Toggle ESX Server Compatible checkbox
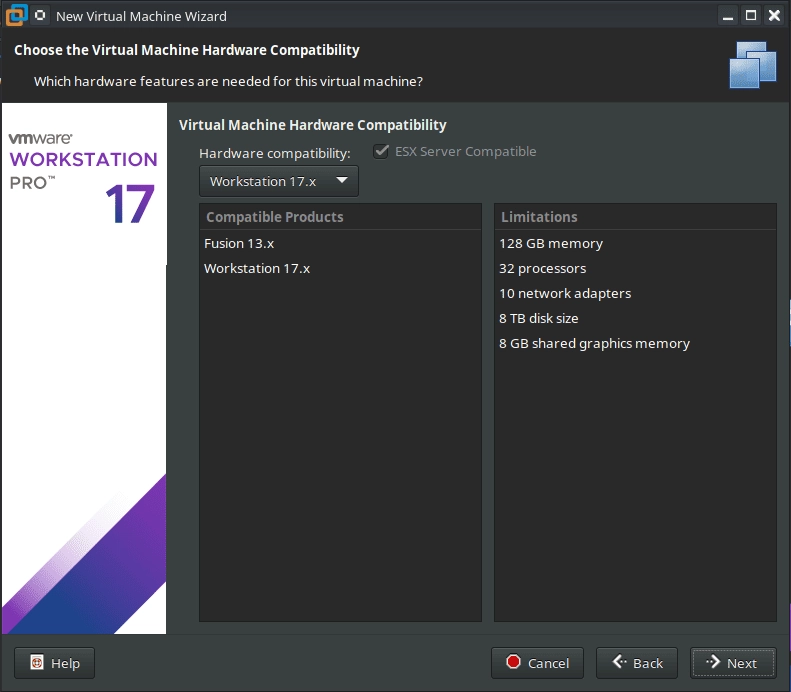Viewport: 791px width, 692px height. (x=381, y=151)
